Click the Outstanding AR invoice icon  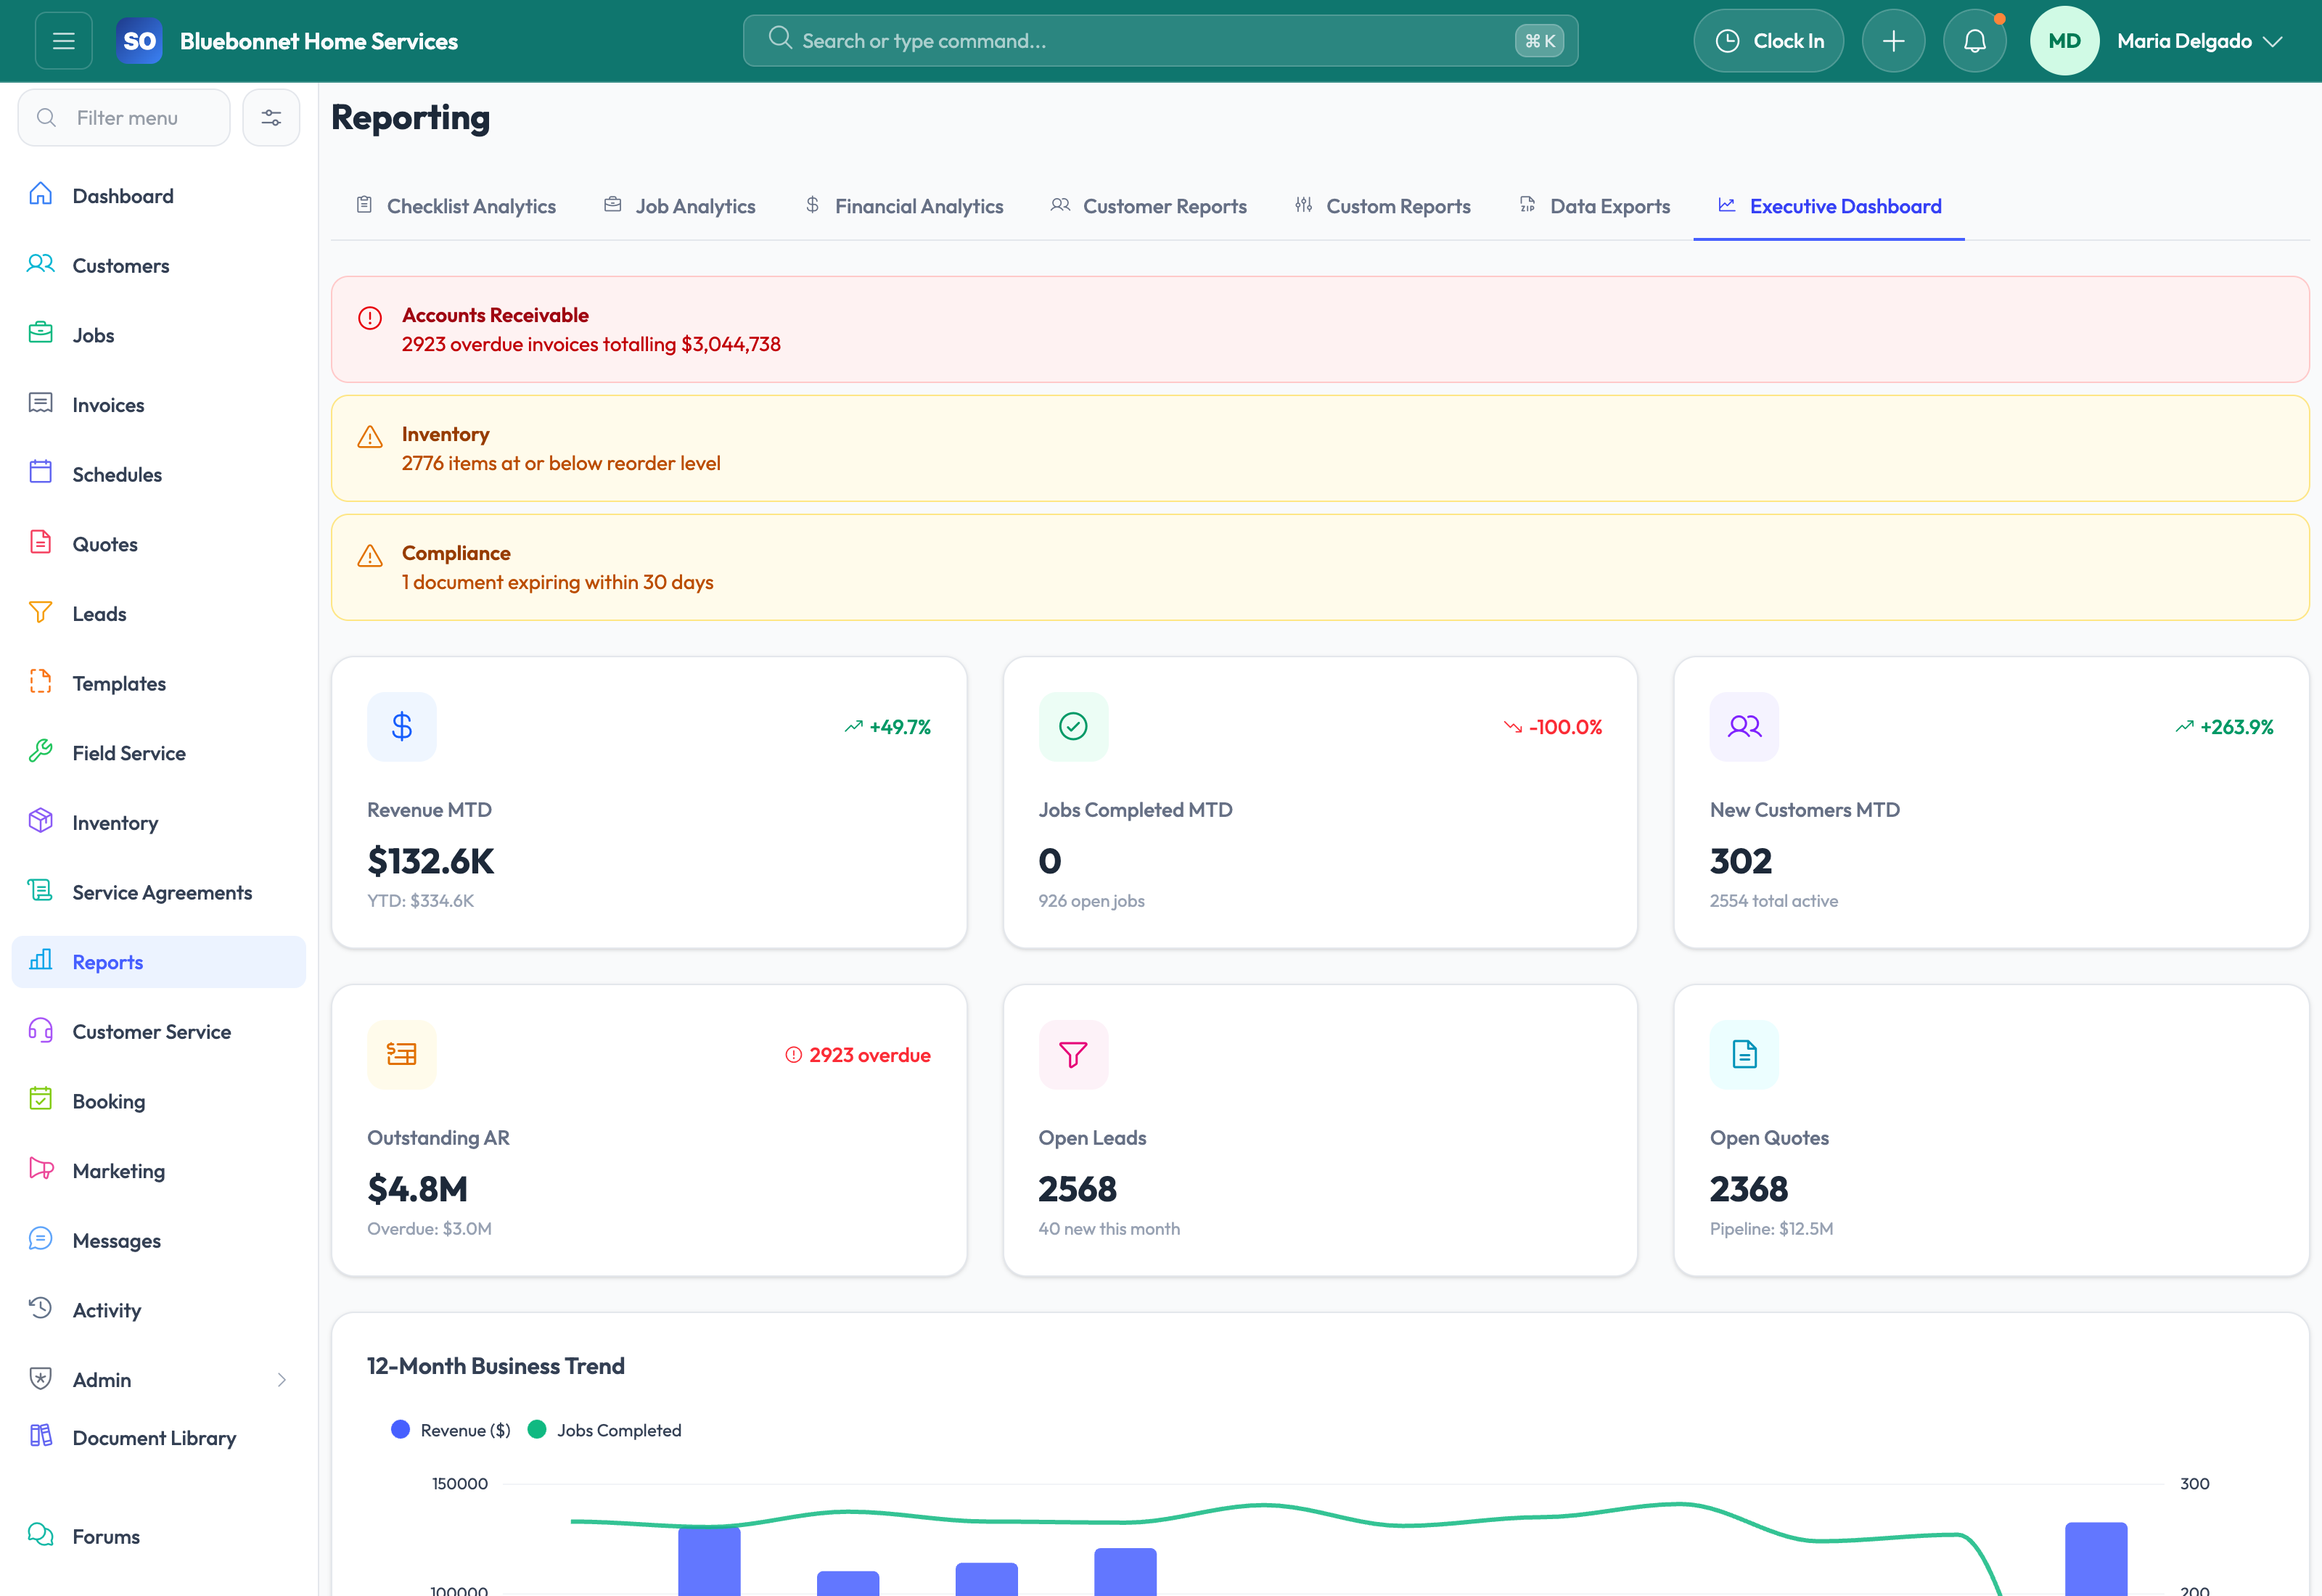click(x=402, y=1055)
